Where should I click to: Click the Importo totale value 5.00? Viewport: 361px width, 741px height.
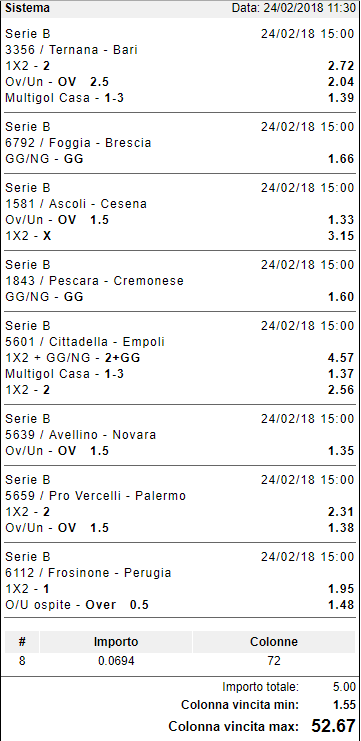click(x=344, y=686)
